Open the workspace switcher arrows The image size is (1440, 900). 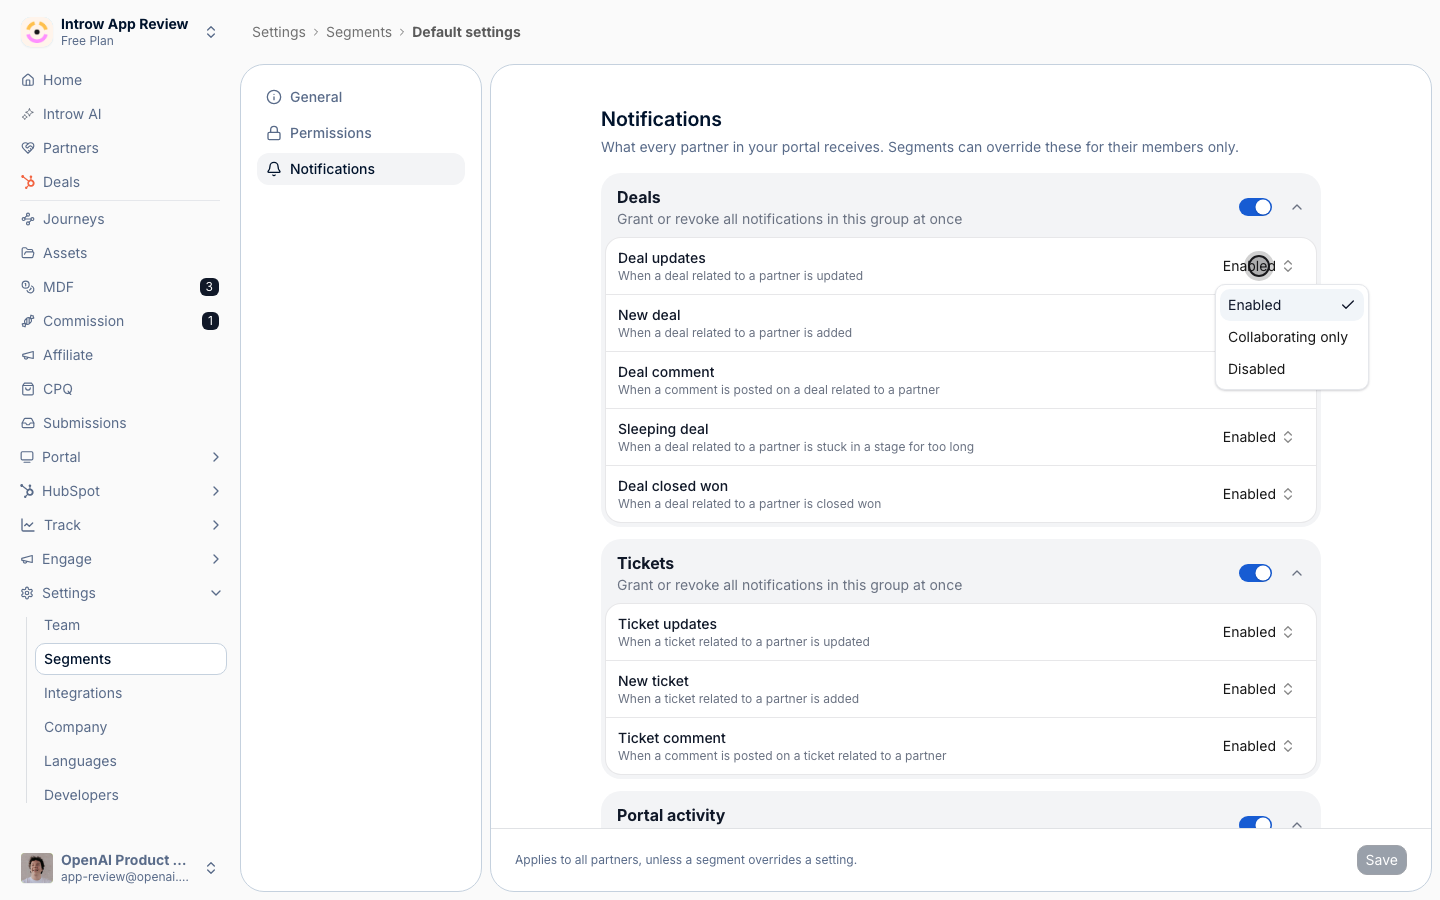click(211, 32)
